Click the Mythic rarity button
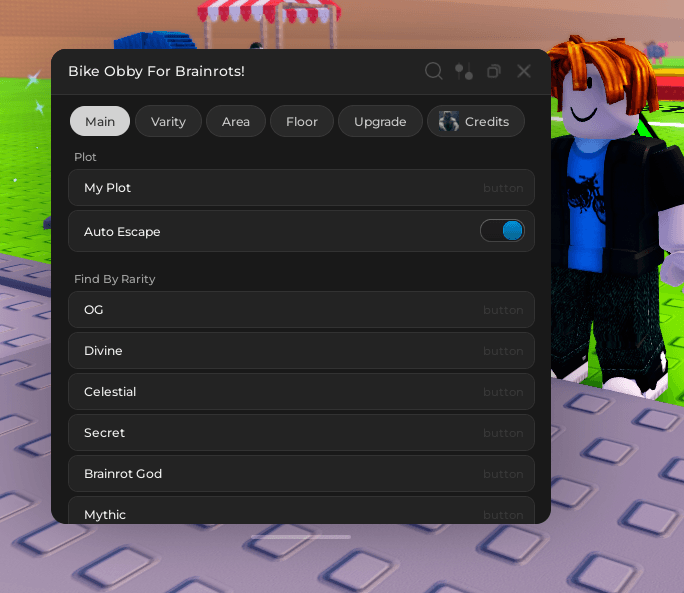 301,510
